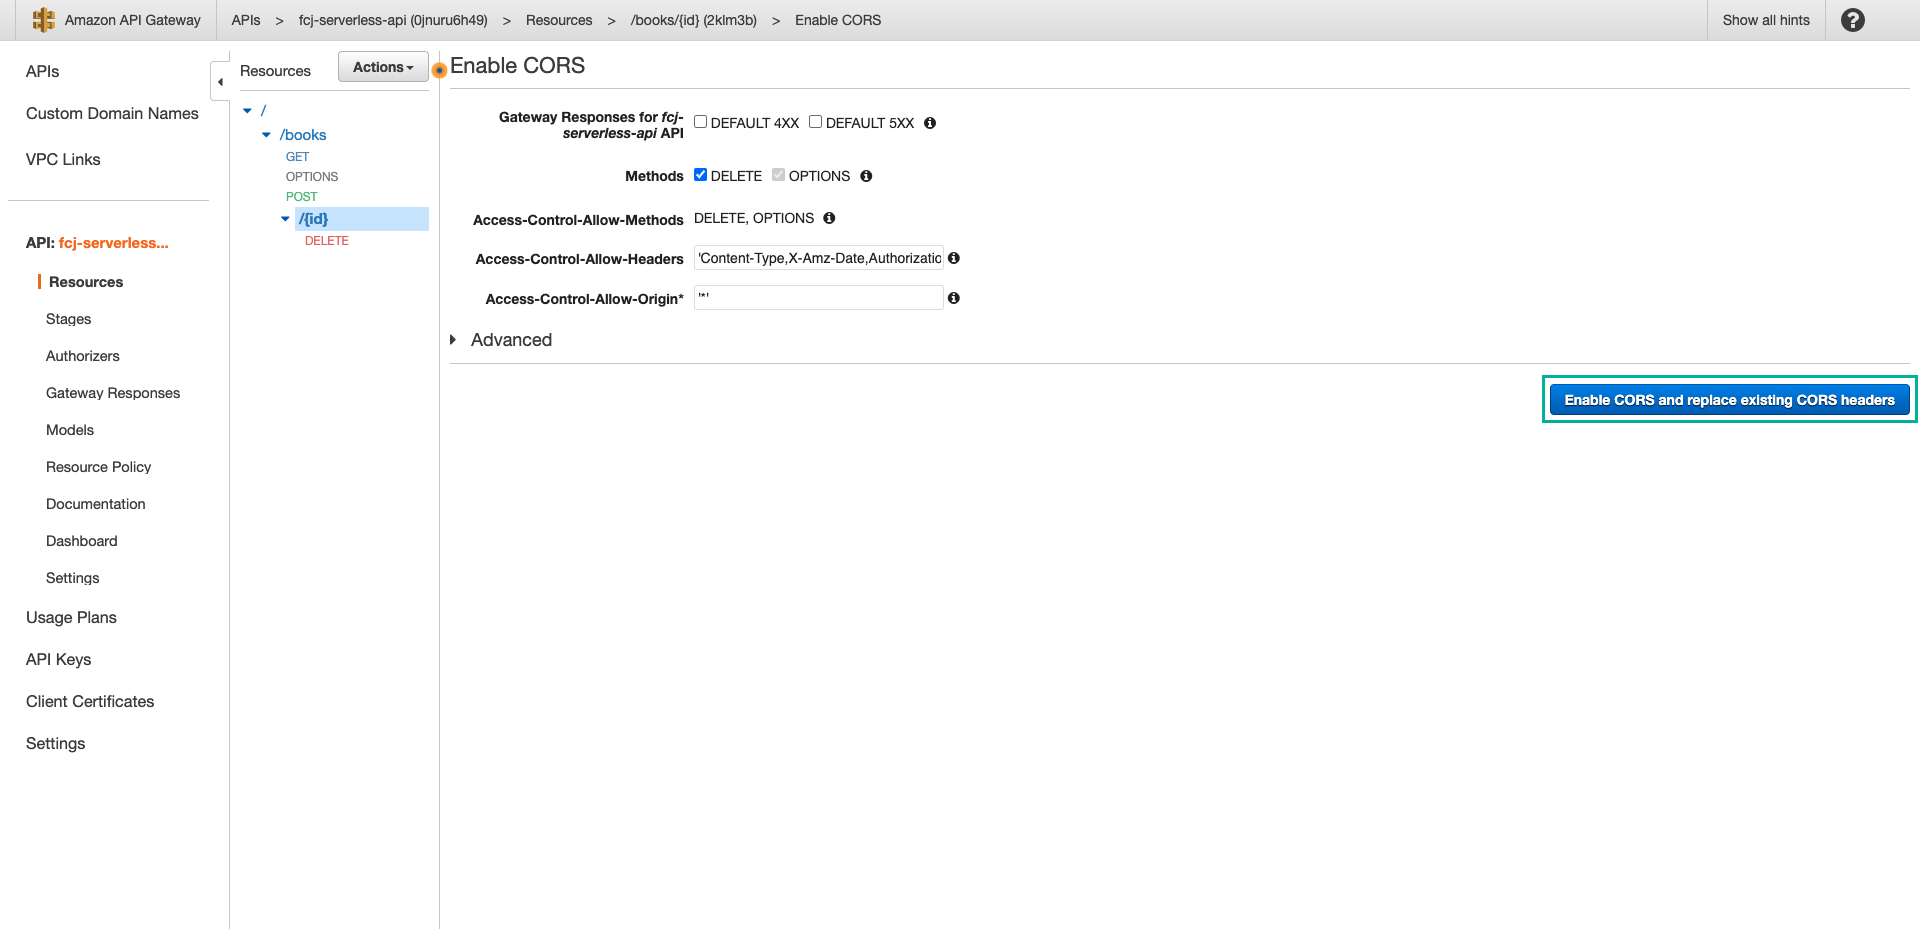
Task: Open the Actions dropdown
Action: [x=383, y=67]
